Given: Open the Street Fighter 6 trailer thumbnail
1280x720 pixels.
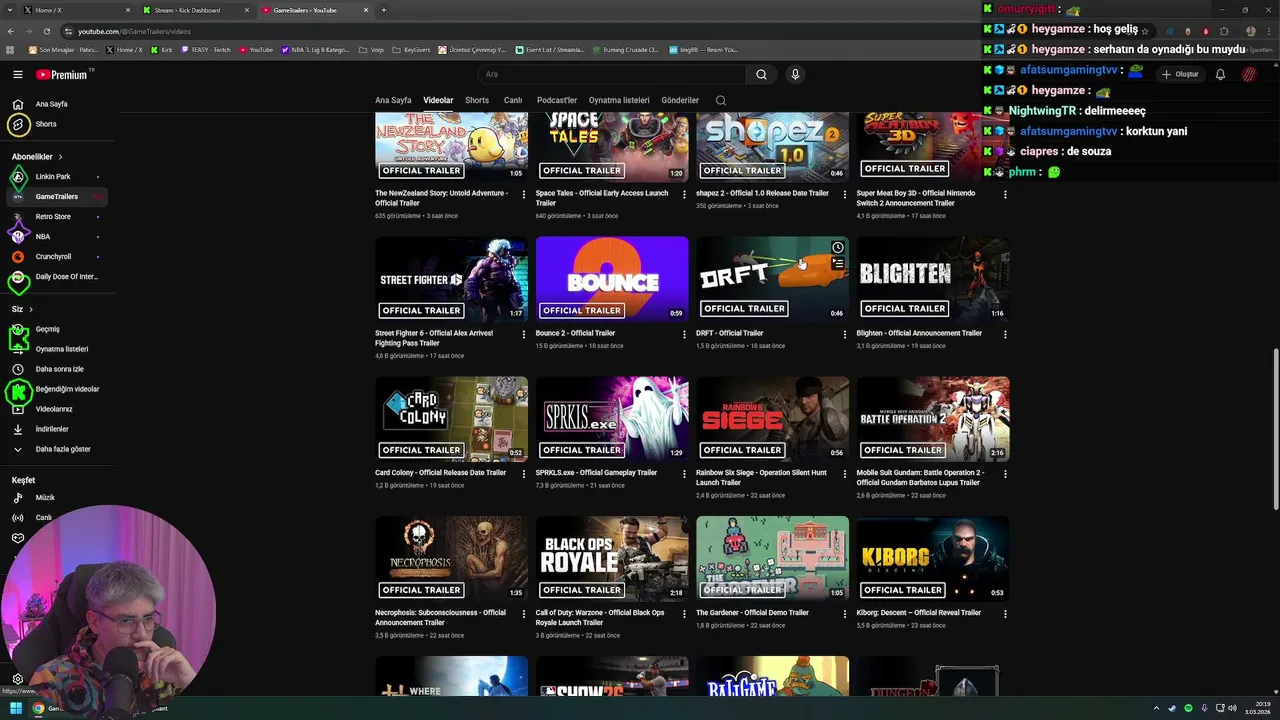Looking at the screenshot, I should [451, 279].
